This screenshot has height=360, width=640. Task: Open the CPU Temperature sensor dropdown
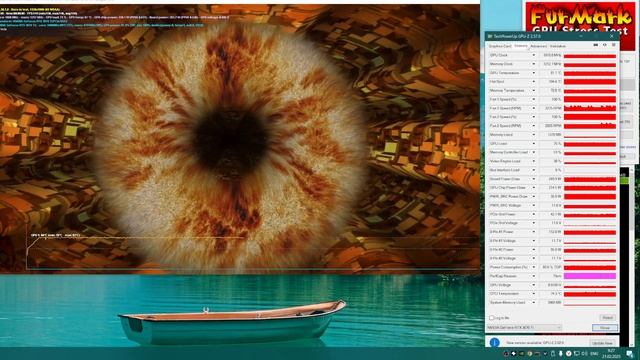click(x=533, y=294)
